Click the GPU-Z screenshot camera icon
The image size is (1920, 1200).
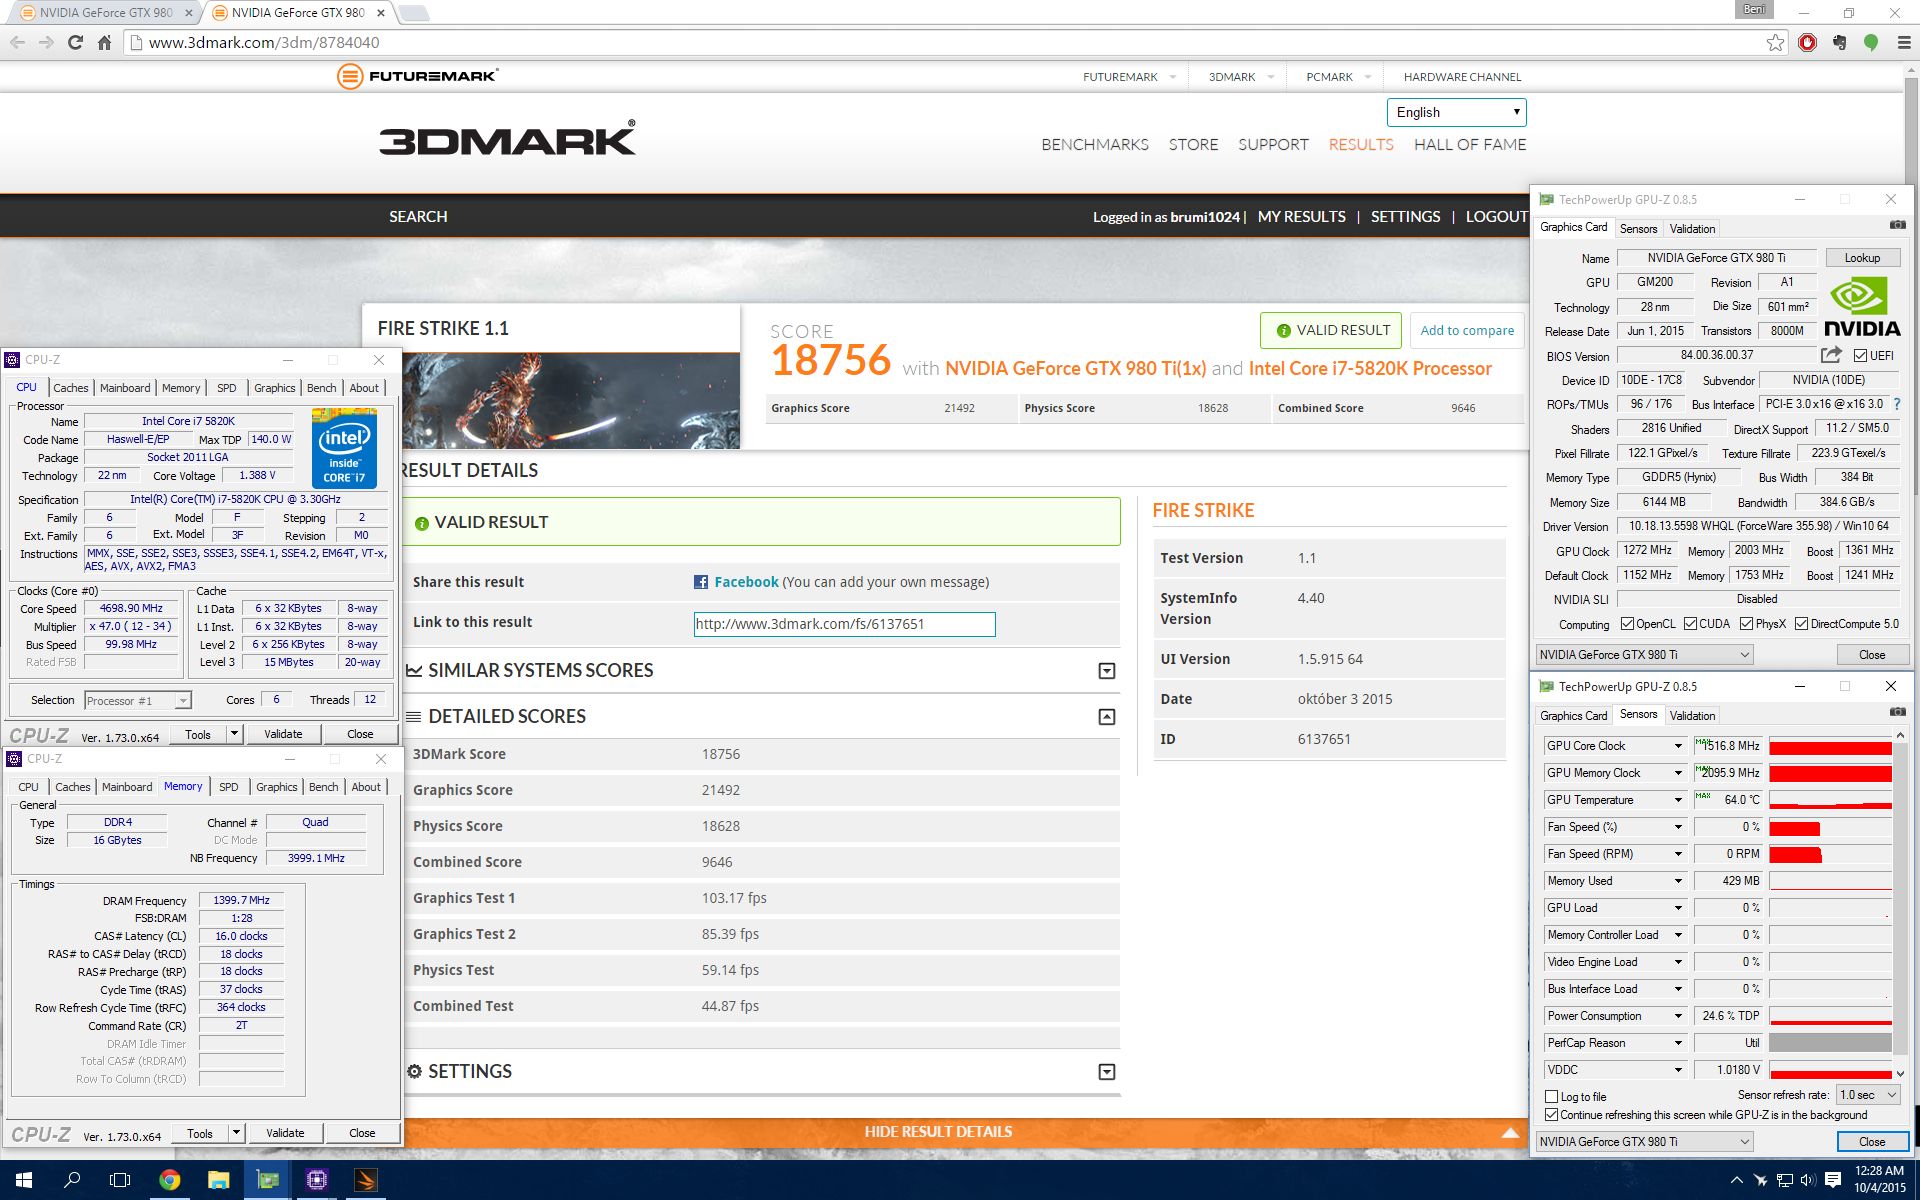1897,226
